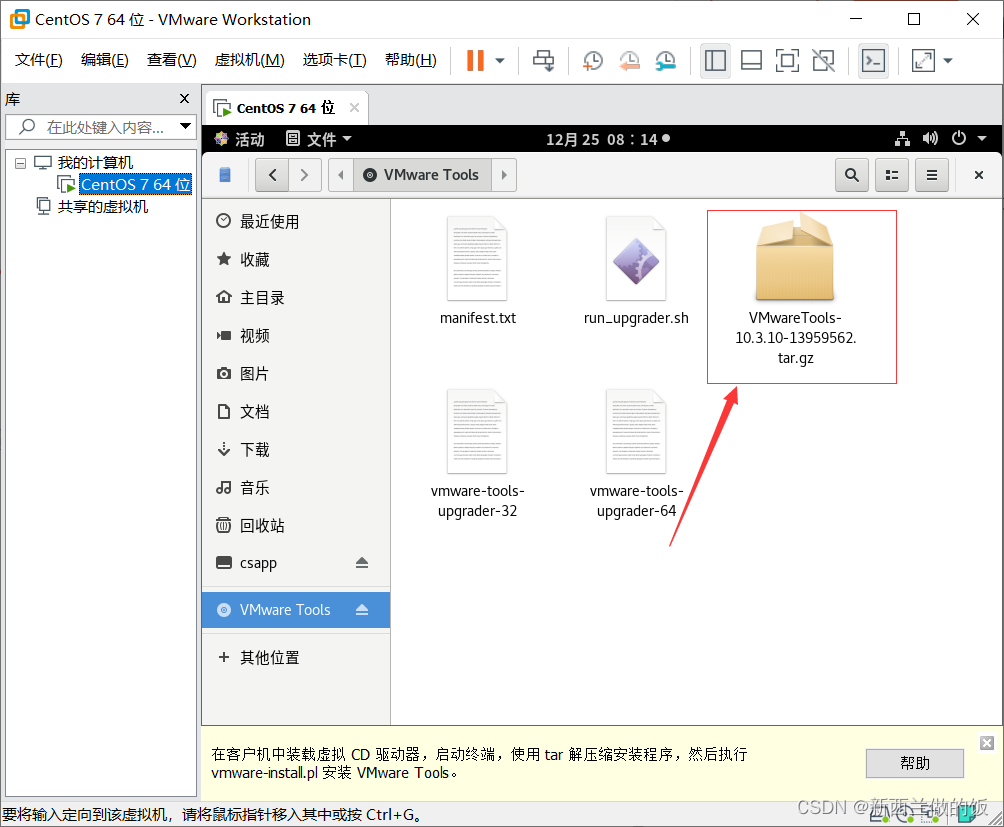Click the stretch guest display icon
This screenshot has width=1004, height=827.
(x=923, y=61)
